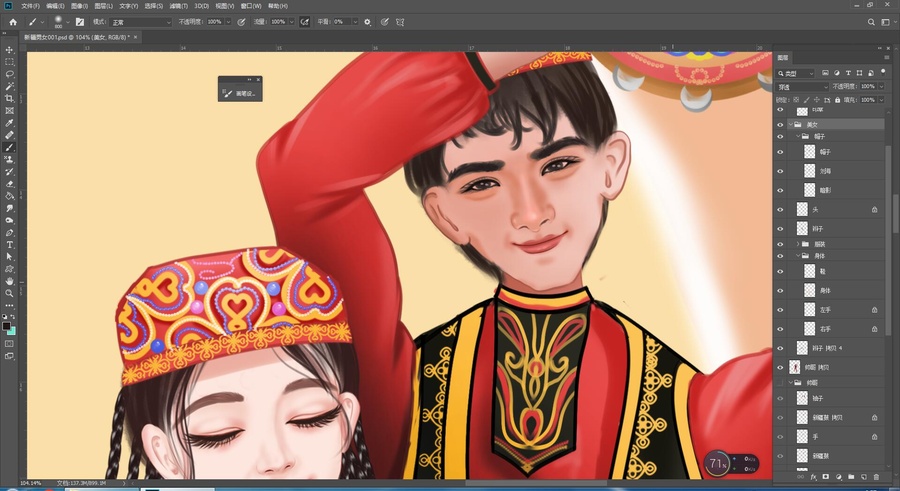900x491 pixels.
Task: Toggle pressure for size icon
Action: tap(385, 22)
